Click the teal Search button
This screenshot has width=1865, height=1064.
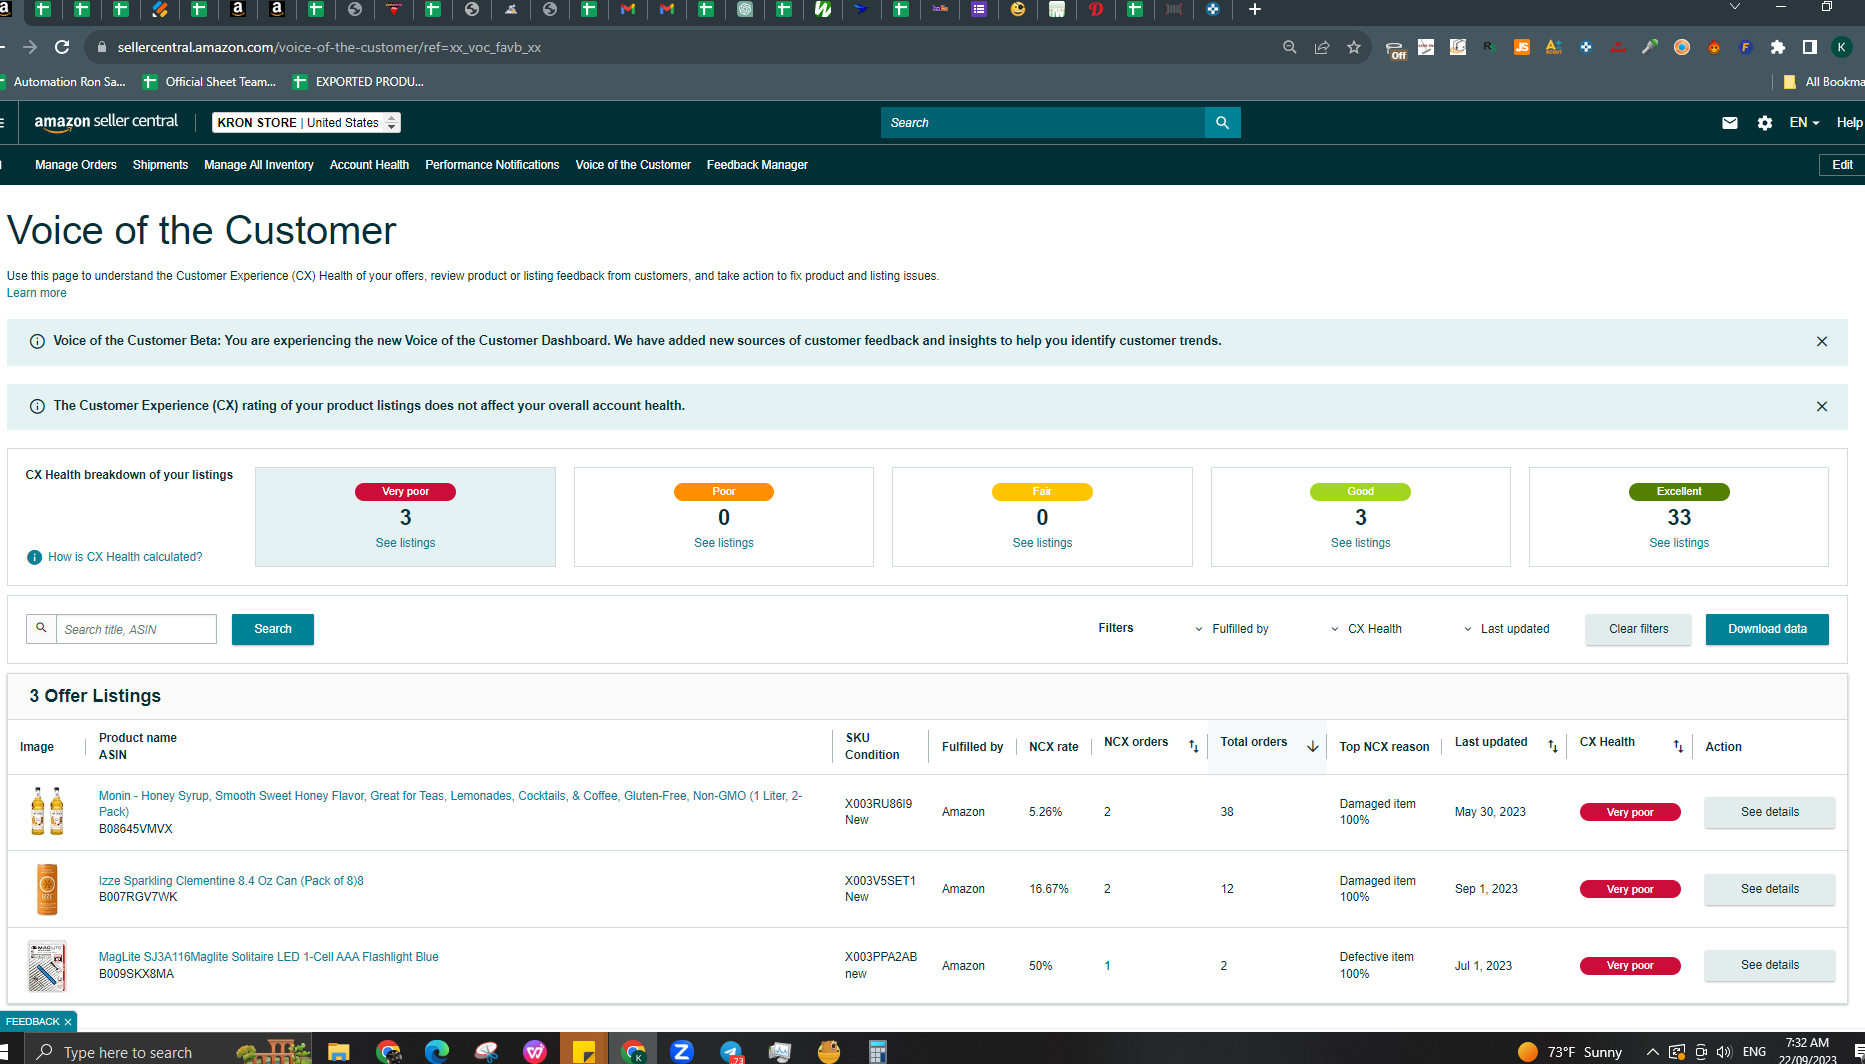tap(273, 629)
